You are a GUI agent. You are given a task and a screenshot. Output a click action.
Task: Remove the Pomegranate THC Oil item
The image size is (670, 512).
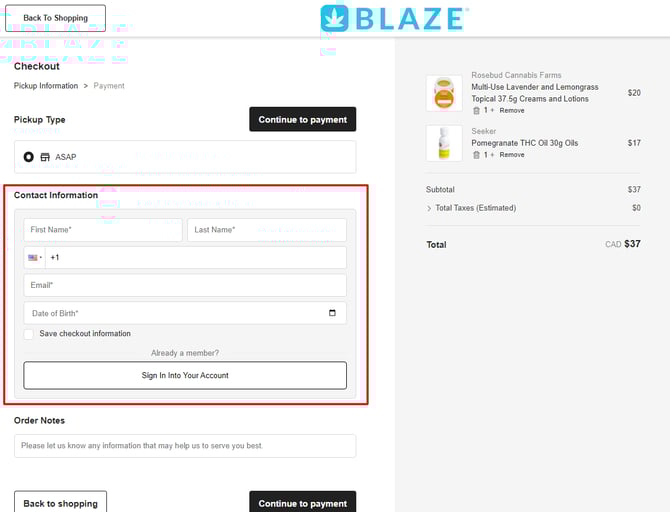pos(512,155)
